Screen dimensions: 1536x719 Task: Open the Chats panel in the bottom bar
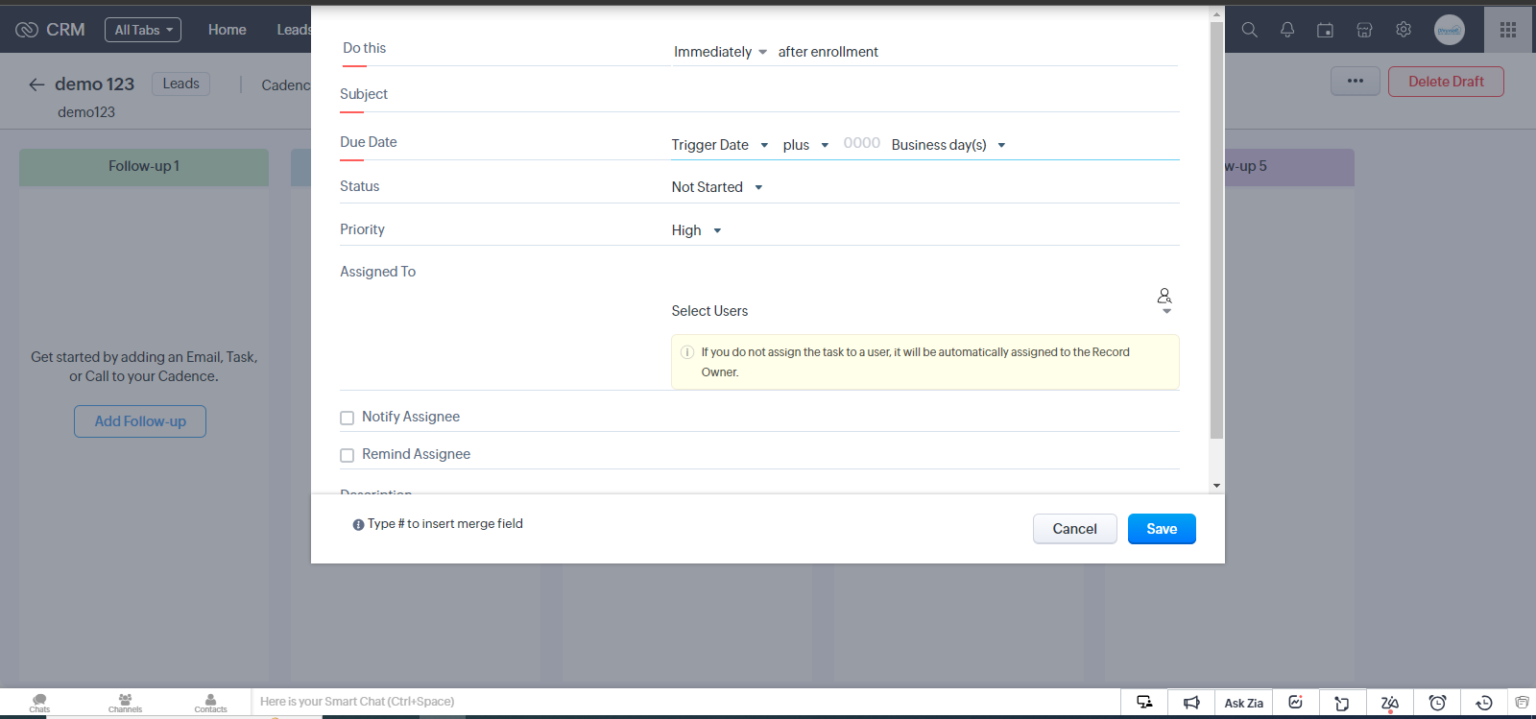click(x=39, y=702)
